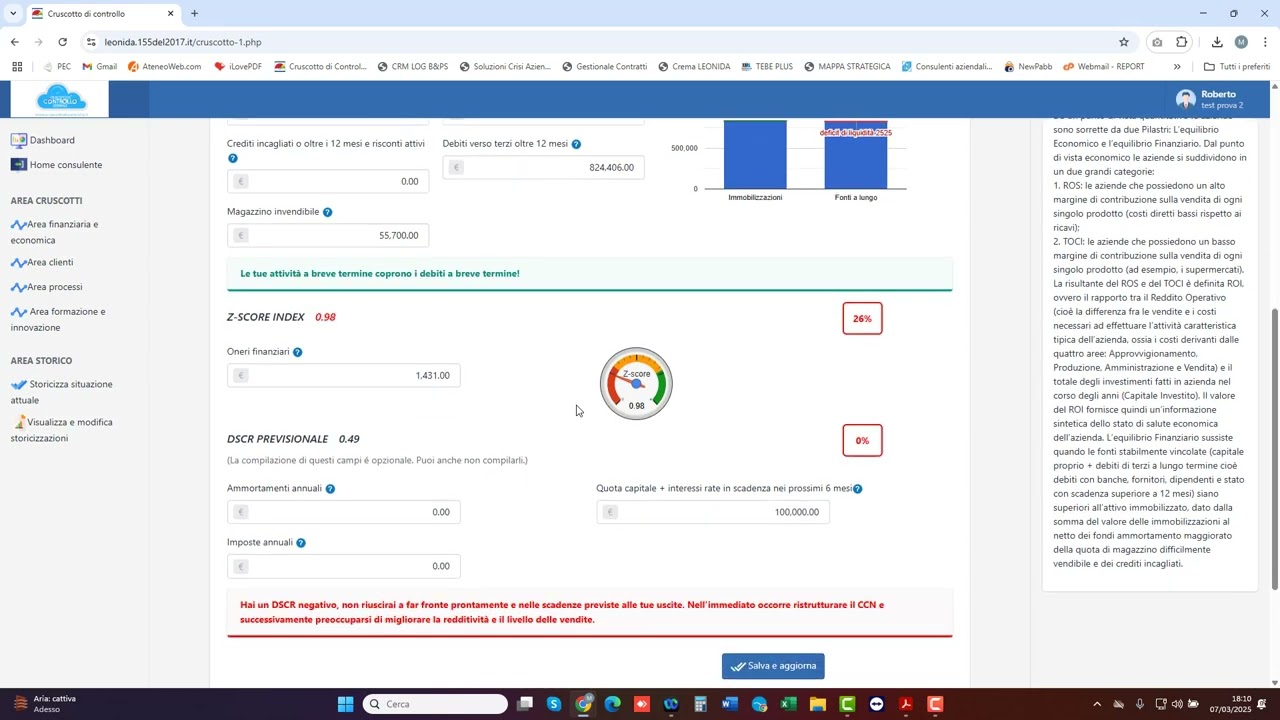Screen dimensions: 1280x720
Task: Open tab search dropdown in Chrome
Action: point(12,14)
